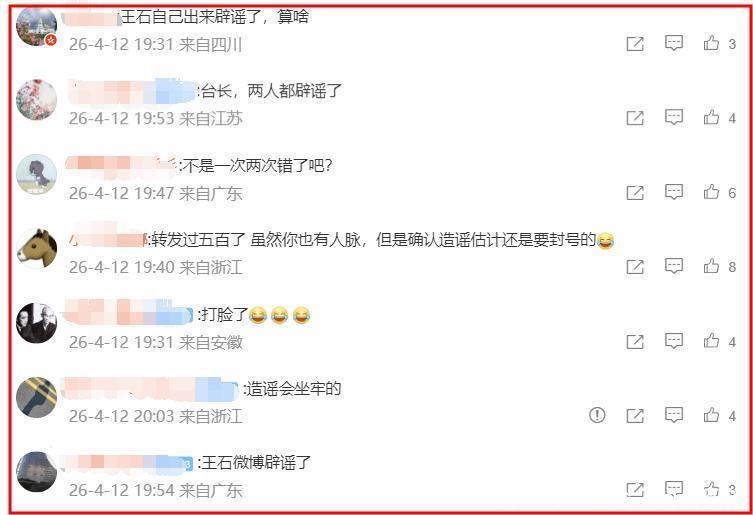Click the blurred username before '打脸了'

128,313
